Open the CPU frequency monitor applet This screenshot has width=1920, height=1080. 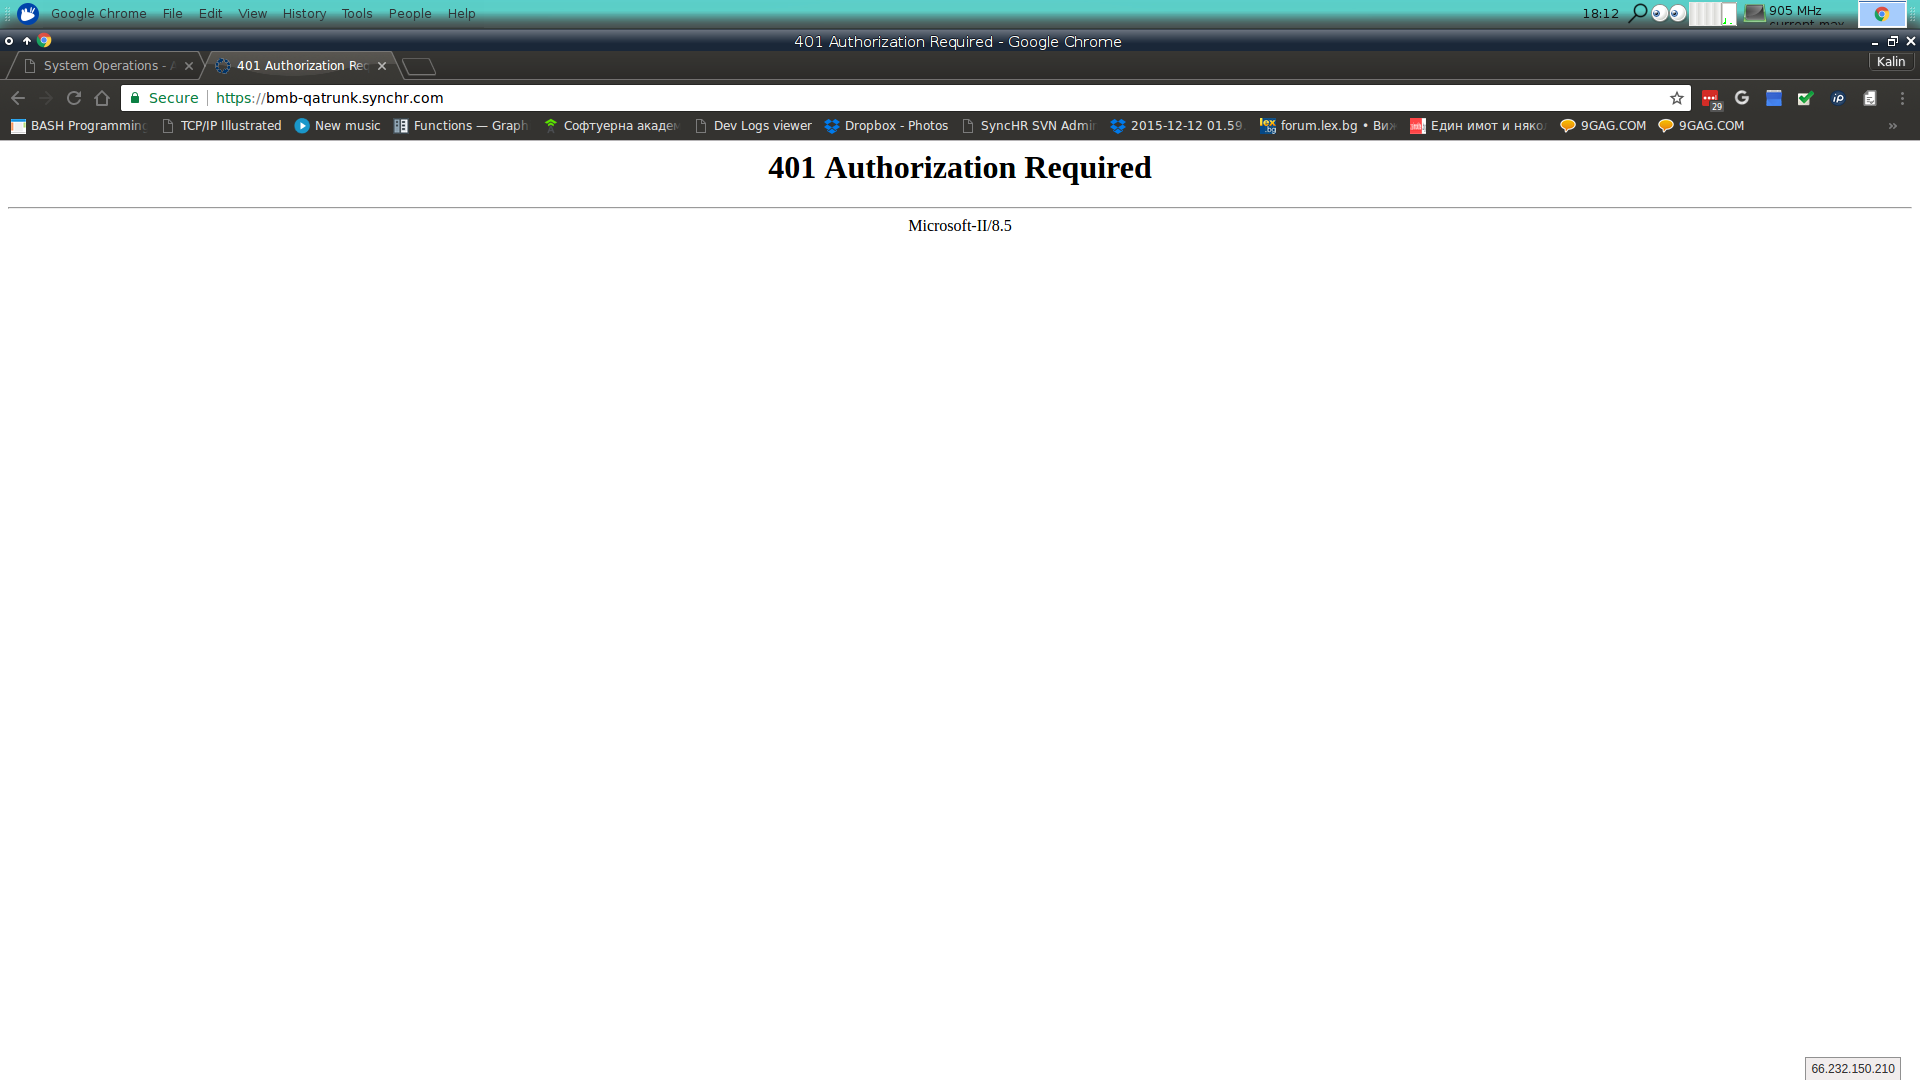coord(1796,14)
